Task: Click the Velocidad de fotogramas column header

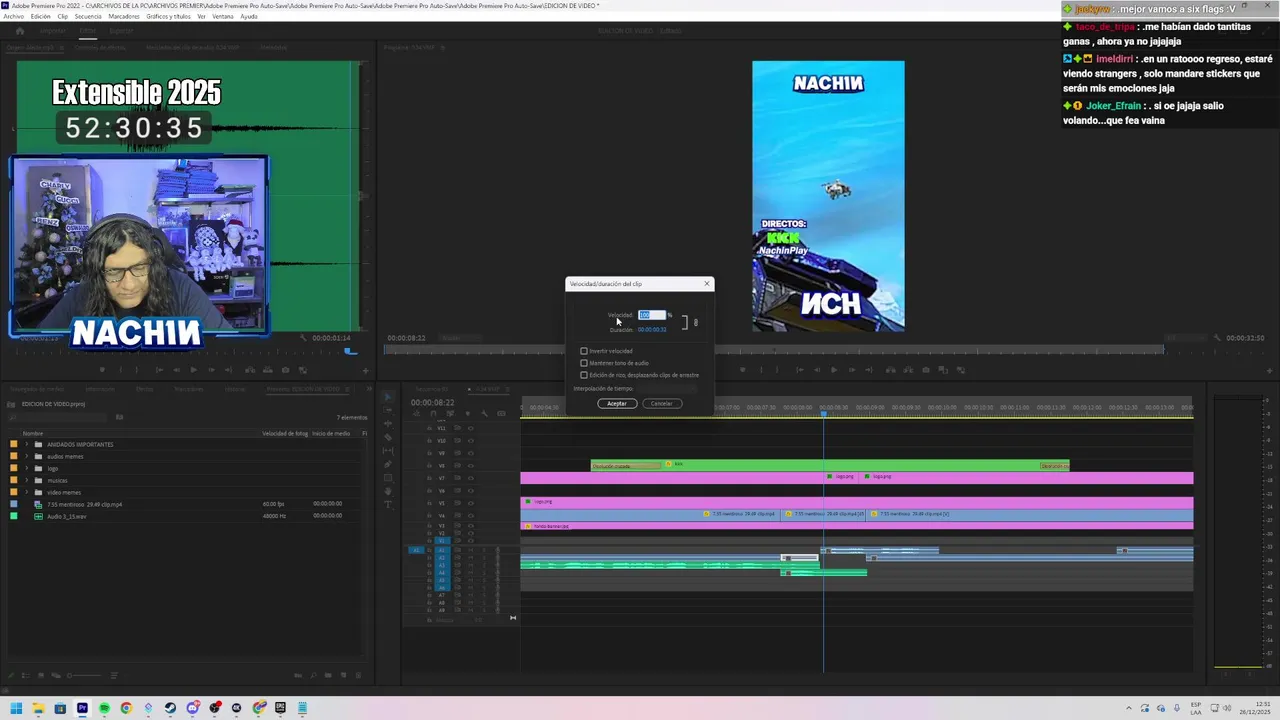Action: [x=285, y=433]
